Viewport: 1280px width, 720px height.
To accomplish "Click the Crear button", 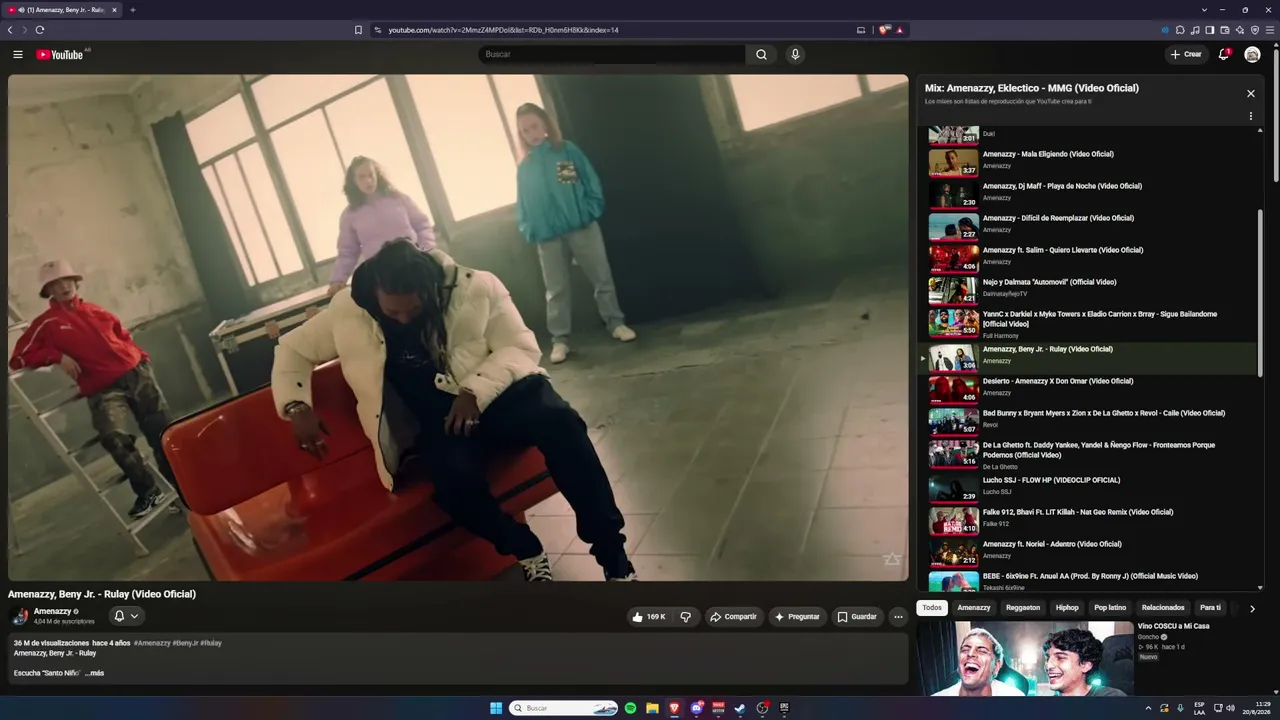I will (x=1187, y=54).
